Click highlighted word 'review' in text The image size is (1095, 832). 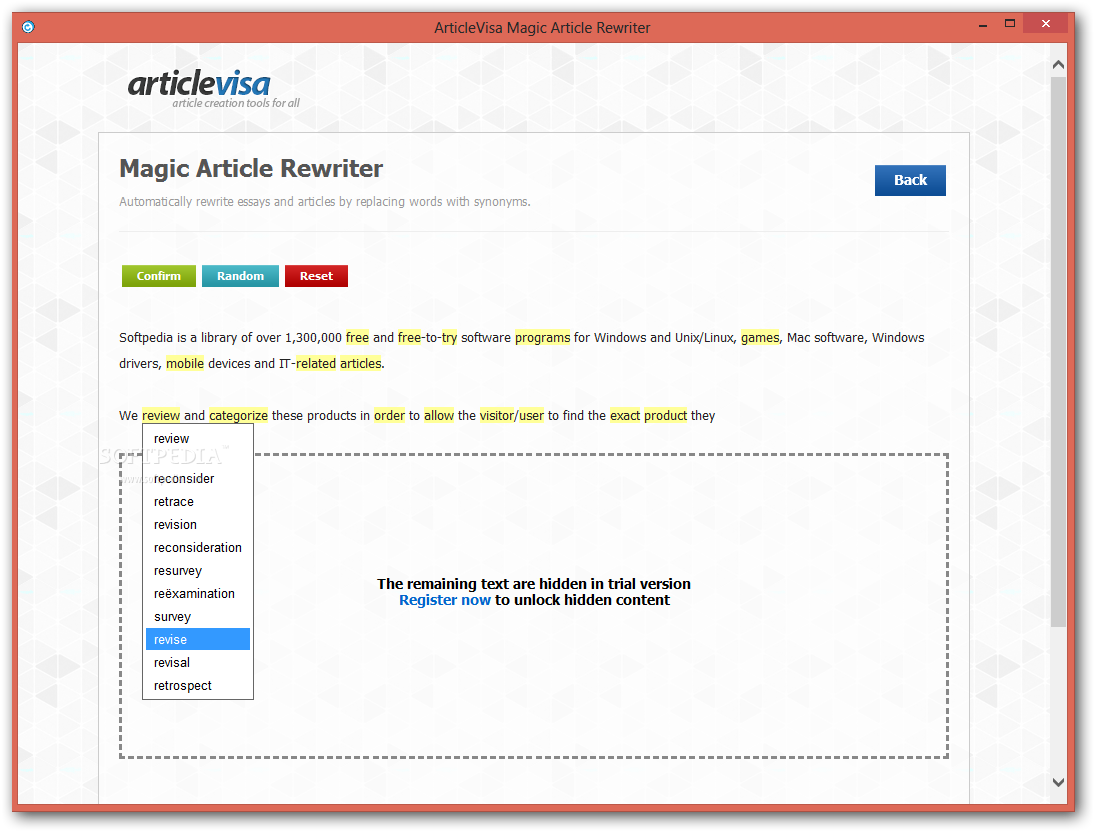[x=161, y=416]
